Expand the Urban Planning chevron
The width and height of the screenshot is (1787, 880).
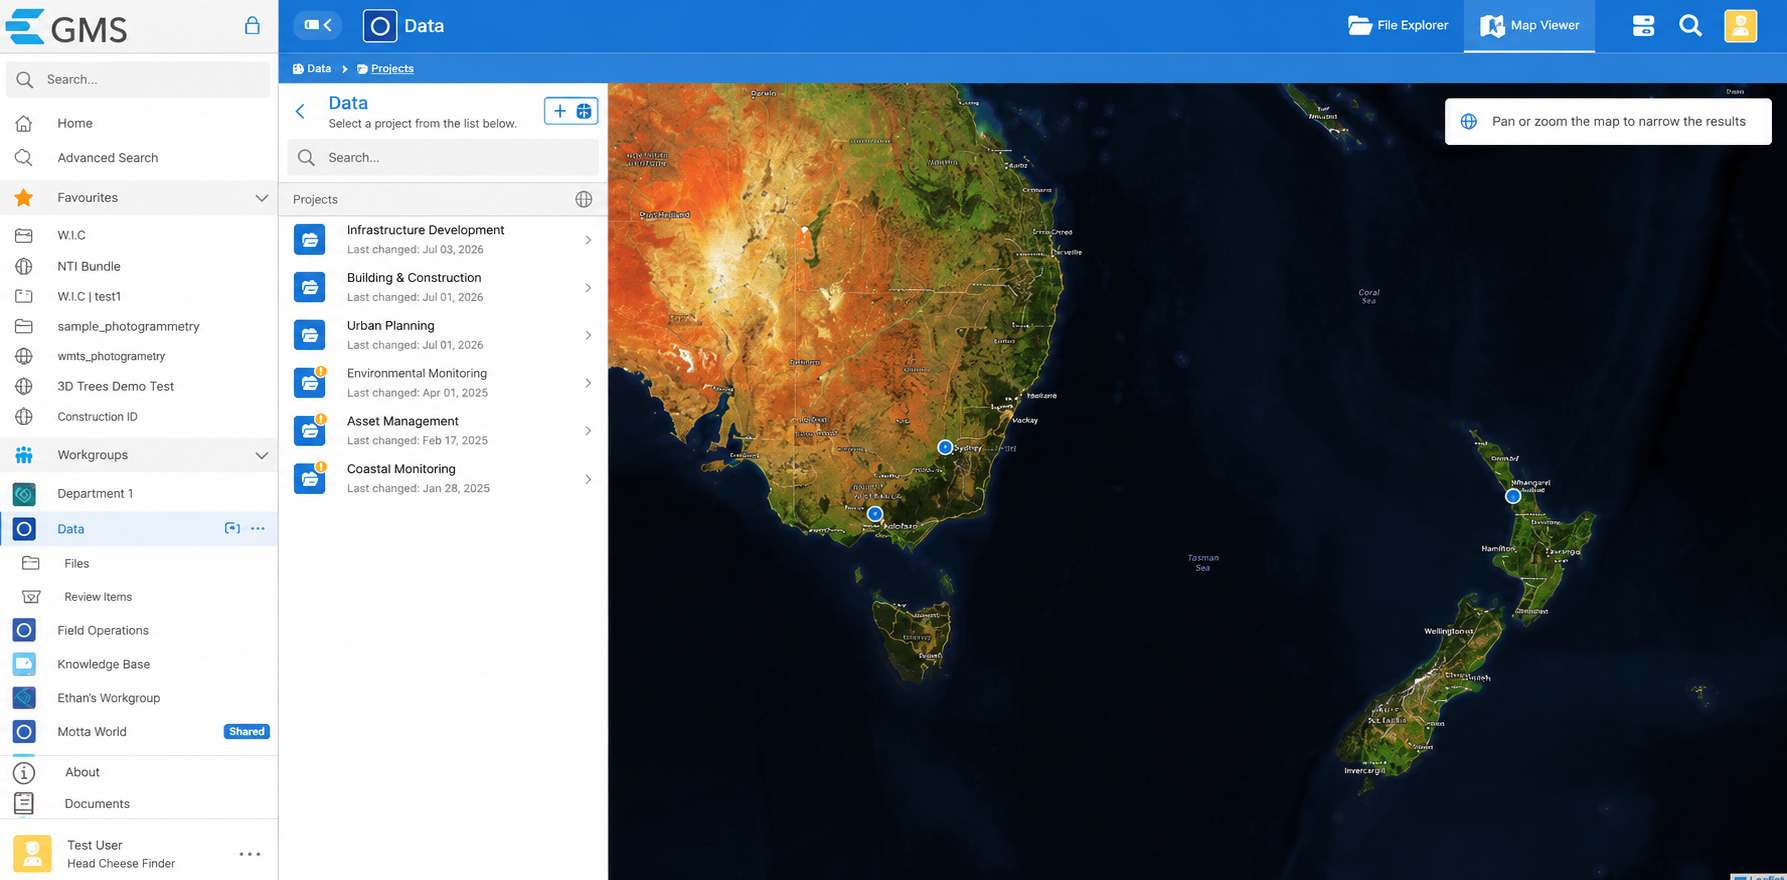tap(588, 335)
